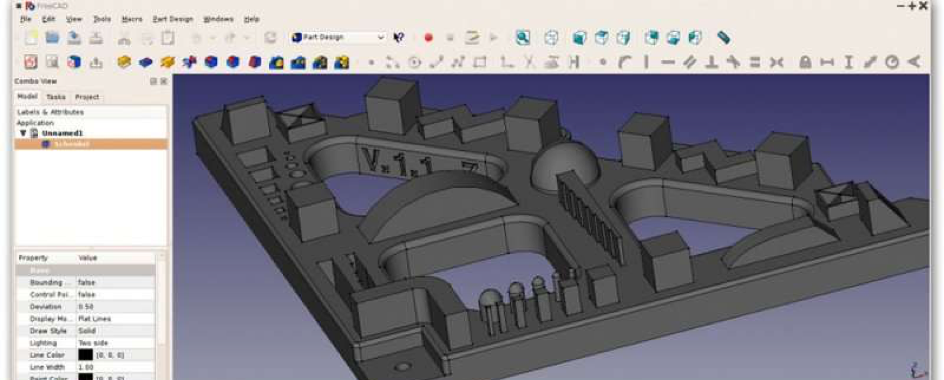Open the Windows menu
Viewport: 944px width, 380px height.
pos(218,19)
